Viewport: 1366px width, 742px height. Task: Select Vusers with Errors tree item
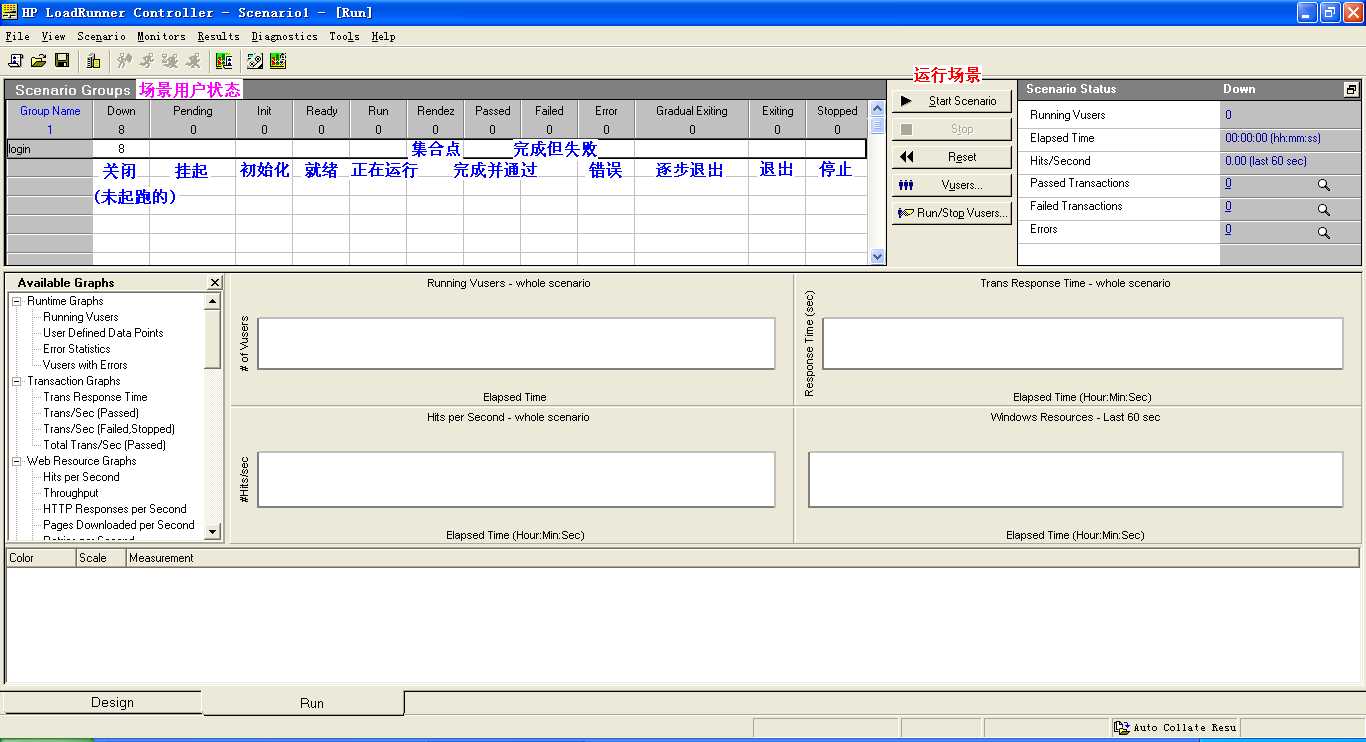coord(85,365)
